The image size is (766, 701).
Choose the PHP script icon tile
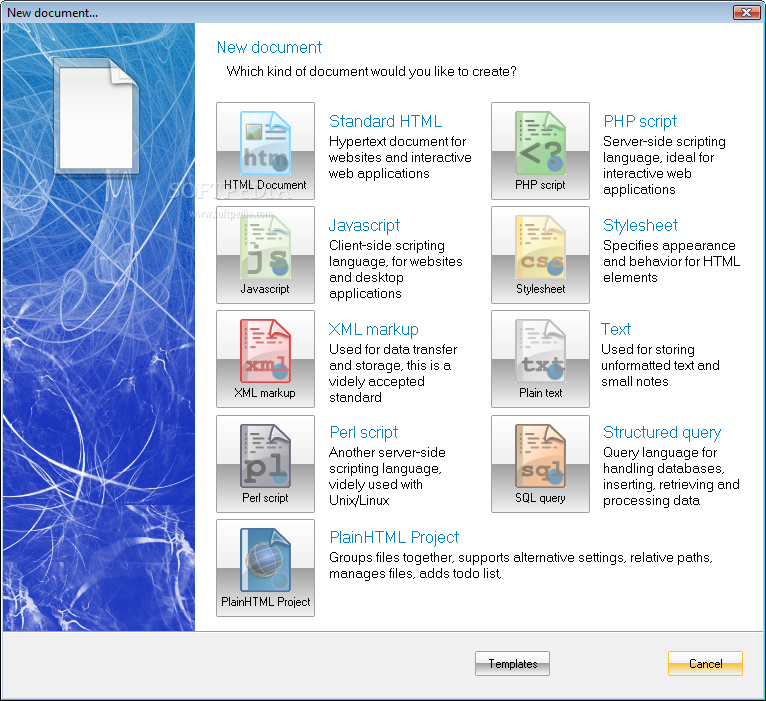click(540, 150)
